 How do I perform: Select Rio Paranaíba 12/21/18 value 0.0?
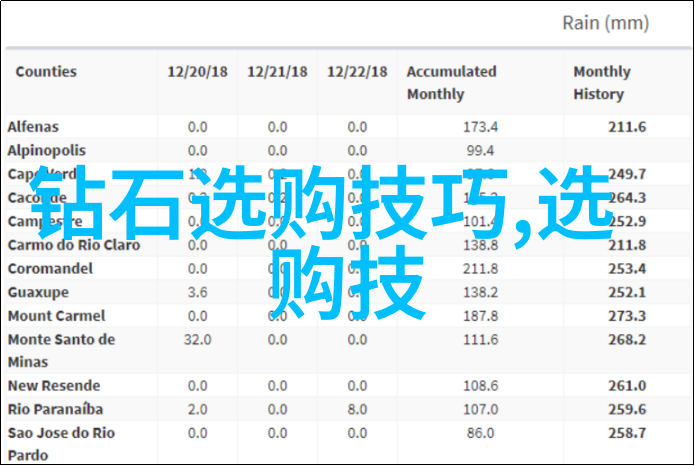coord(277,409)
